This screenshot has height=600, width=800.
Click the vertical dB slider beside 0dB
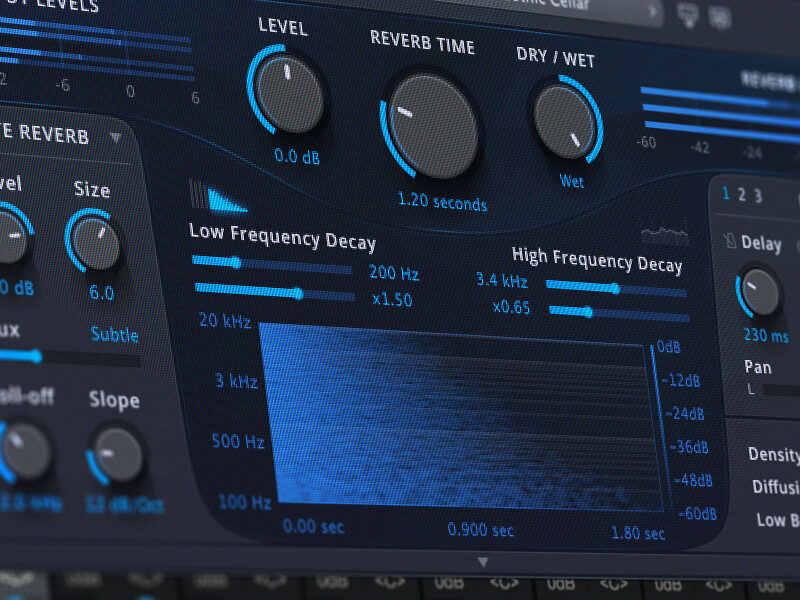[659, 427]
